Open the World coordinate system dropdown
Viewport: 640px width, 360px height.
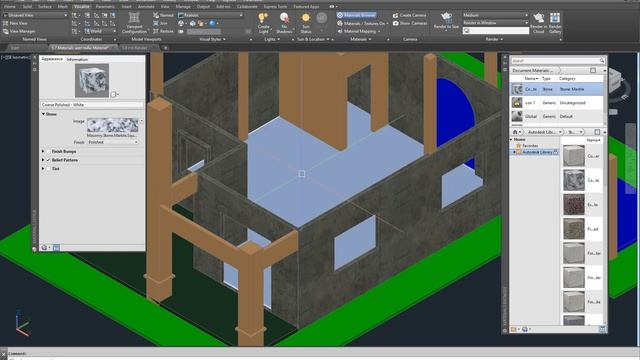click(100, 31)
